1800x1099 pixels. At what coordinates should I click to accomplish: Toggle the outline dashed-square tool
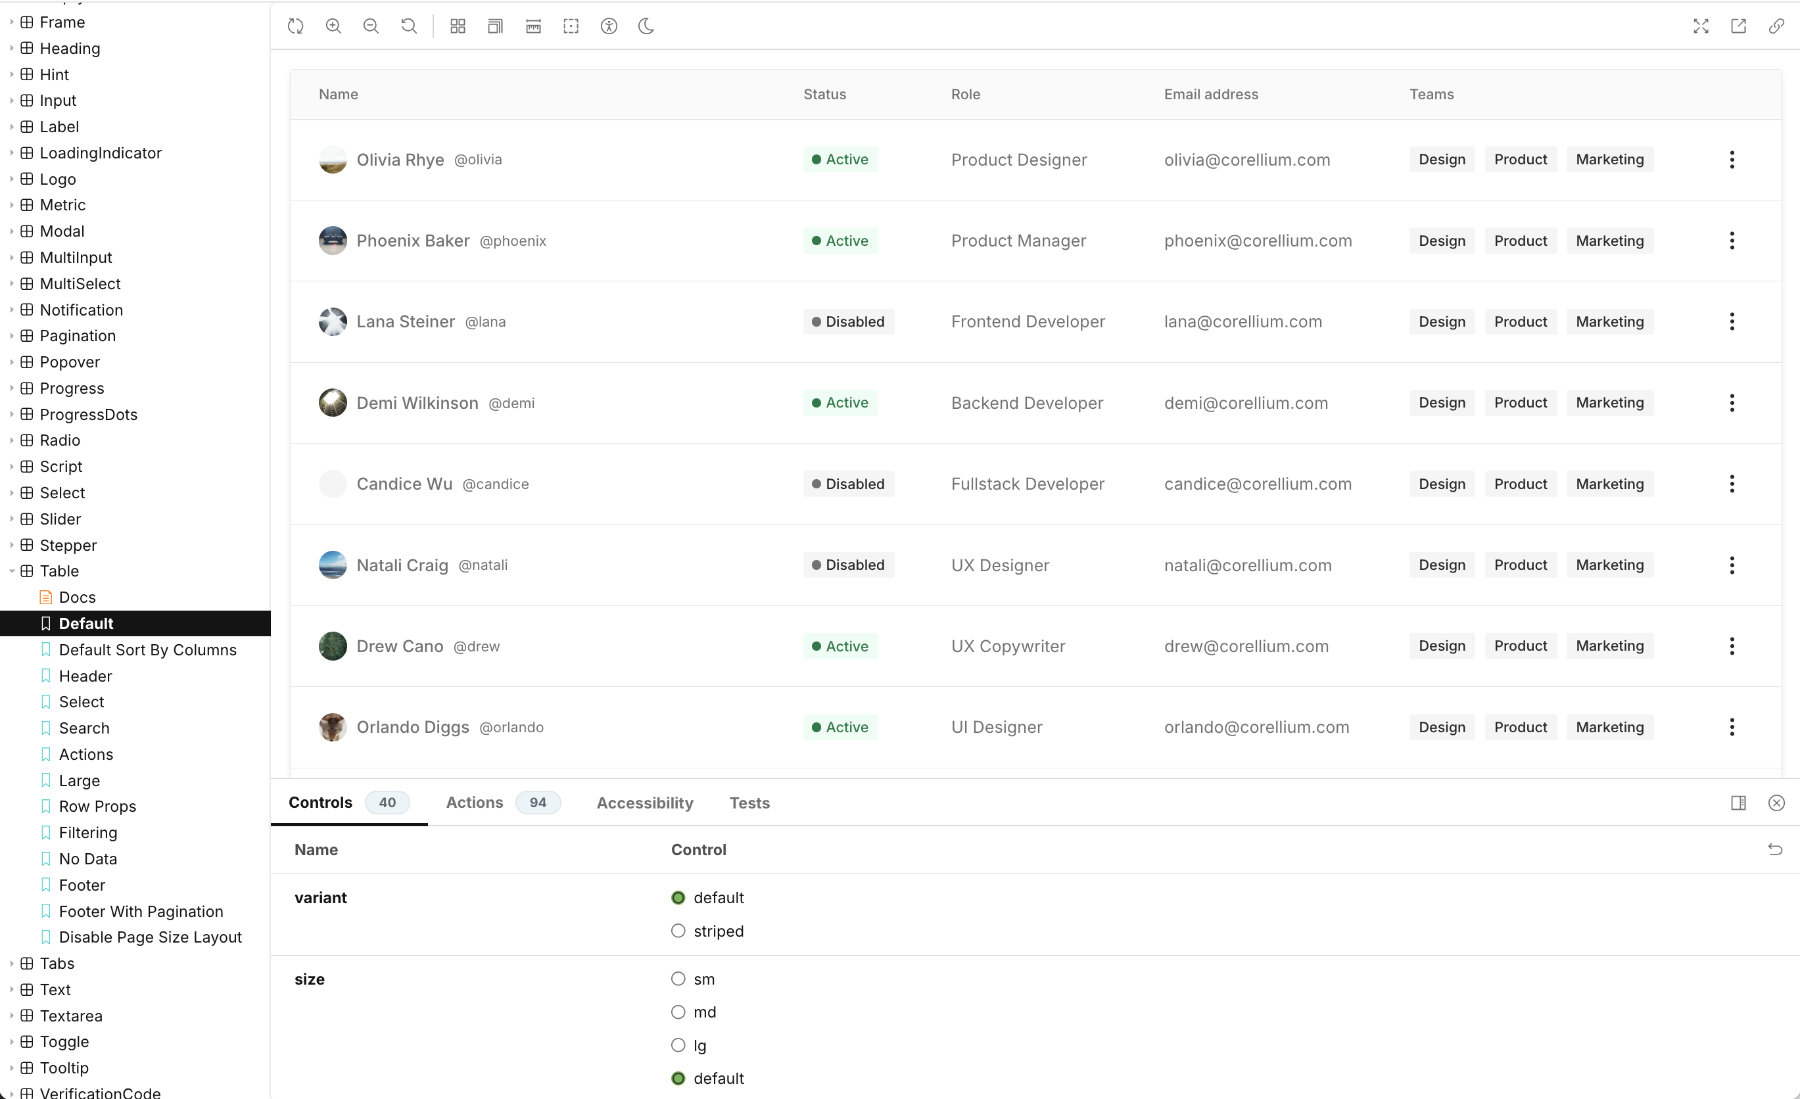tap(571, 27)
